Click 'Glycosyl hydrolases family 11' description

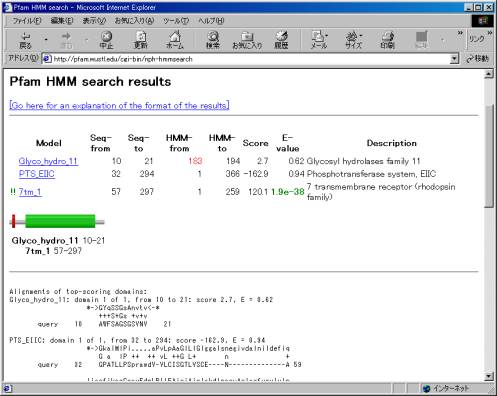click(x=363, y=161)
